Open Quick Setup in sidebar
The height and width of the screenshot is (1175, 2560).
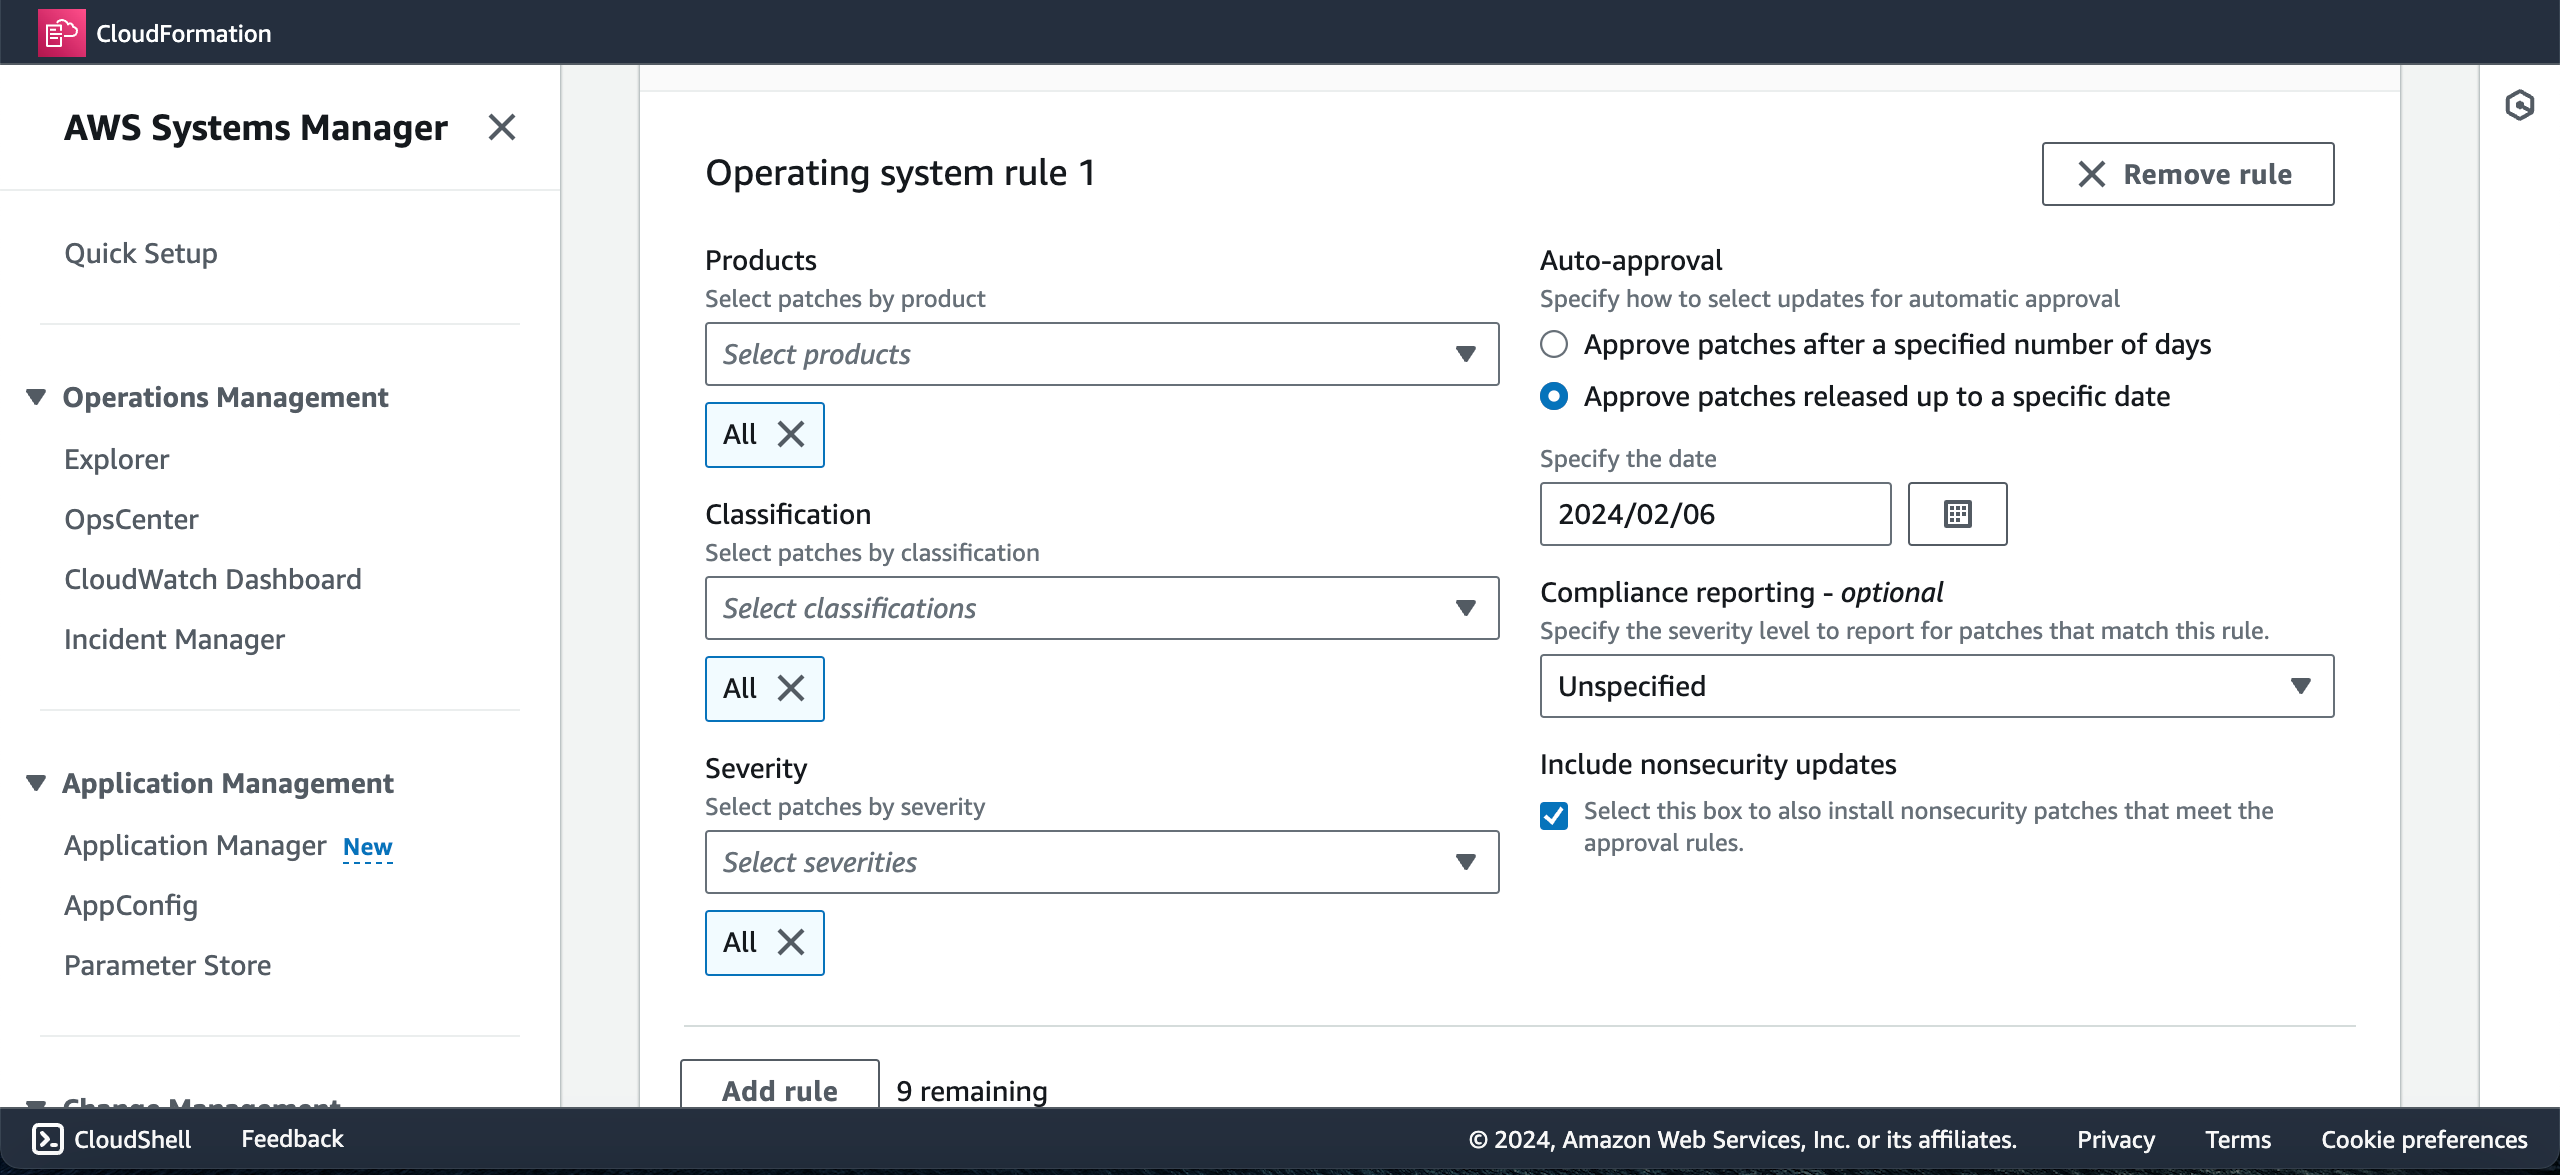141,253
